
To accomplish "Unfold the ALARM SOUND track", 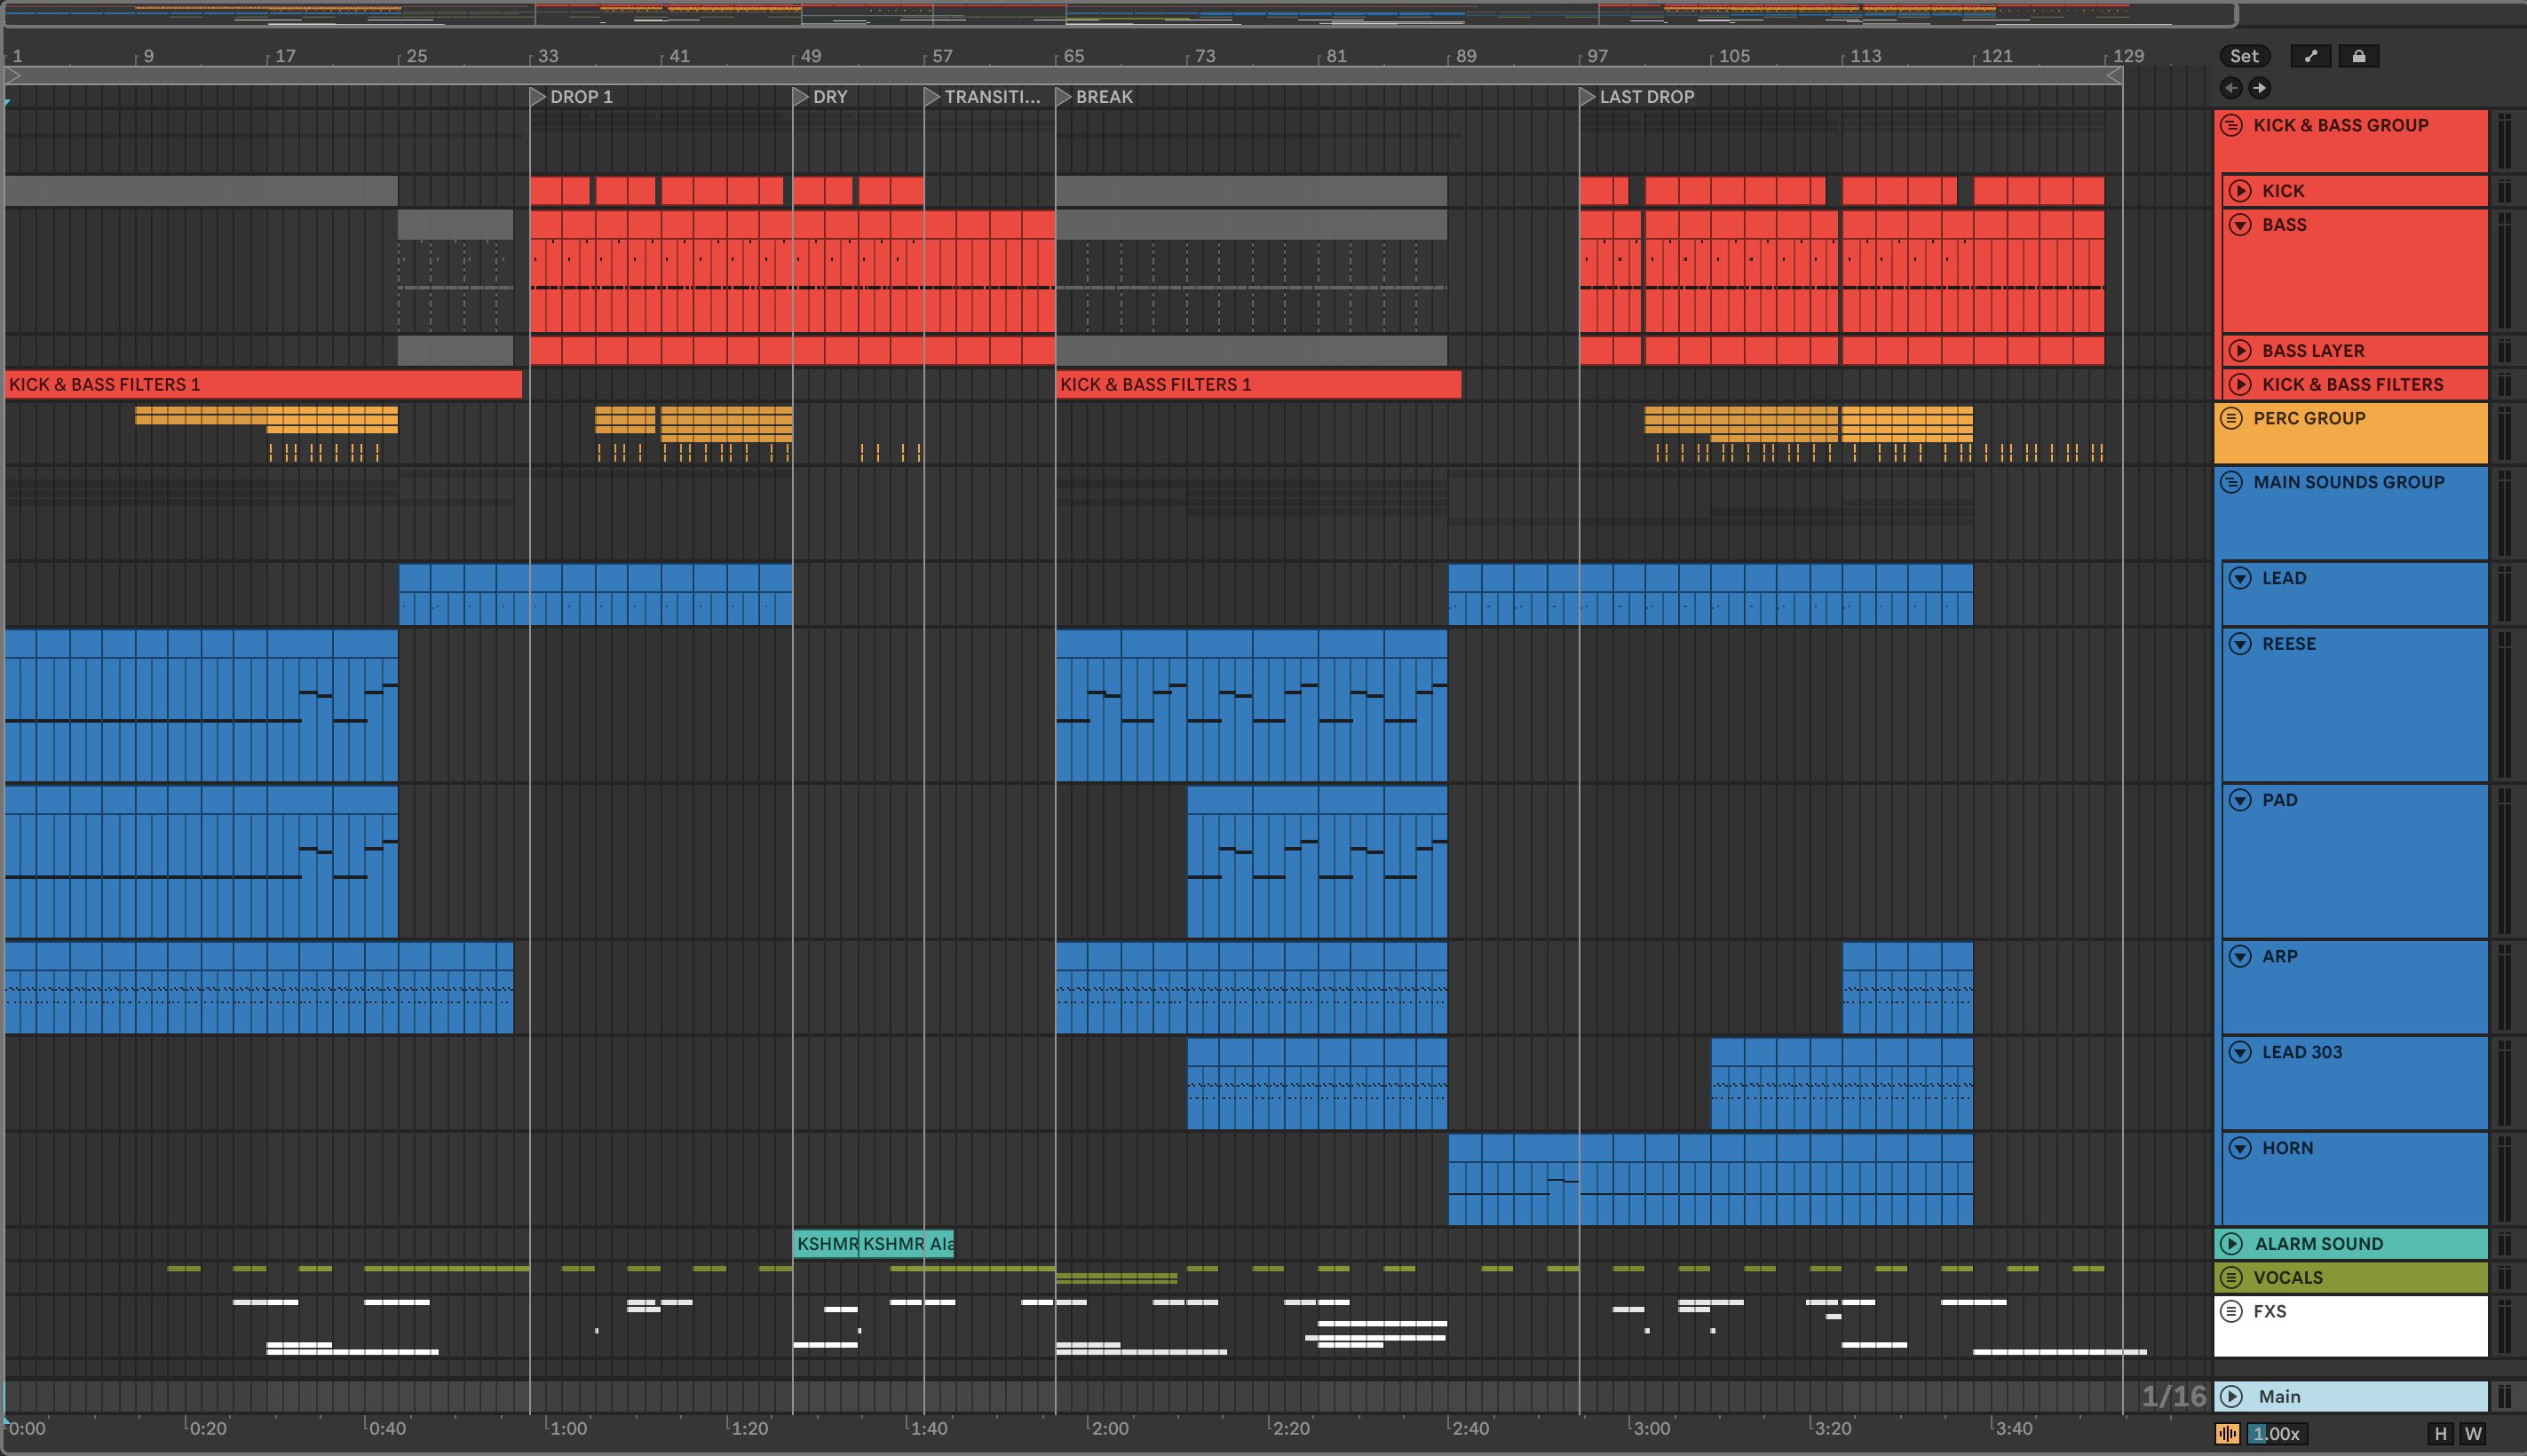I will (2231, 1243).
